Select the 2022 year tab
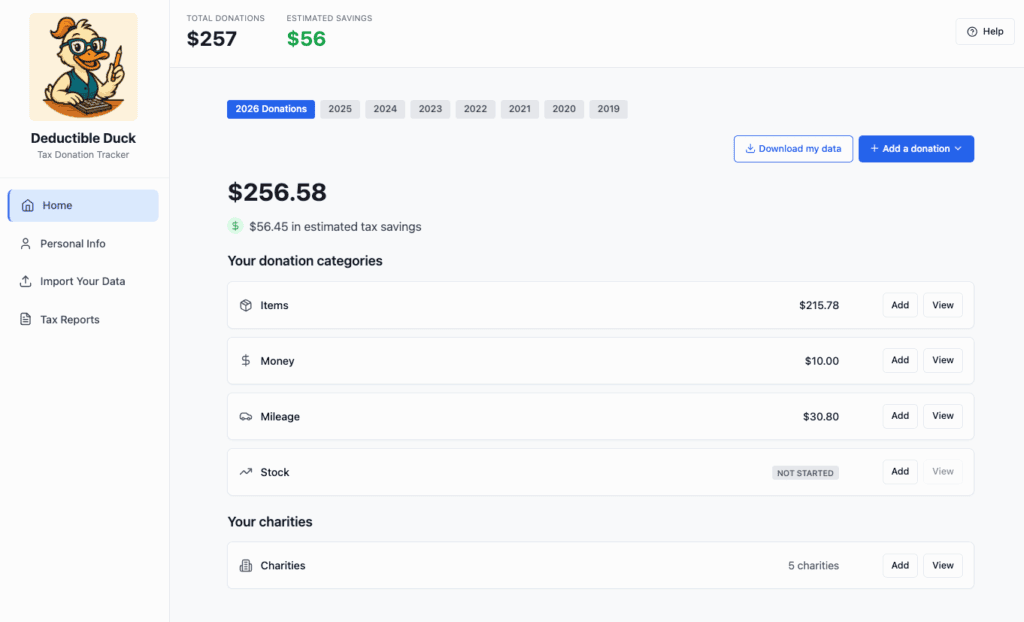This screenshot has height=622, width=1024. [475, 109]
